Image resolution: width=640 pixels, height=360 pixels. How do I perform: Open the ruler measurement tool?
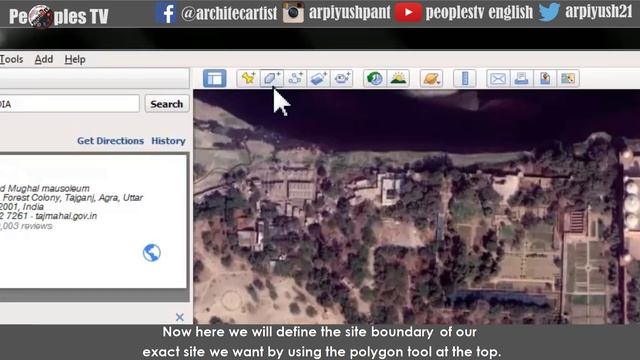(x=465, y=78)
